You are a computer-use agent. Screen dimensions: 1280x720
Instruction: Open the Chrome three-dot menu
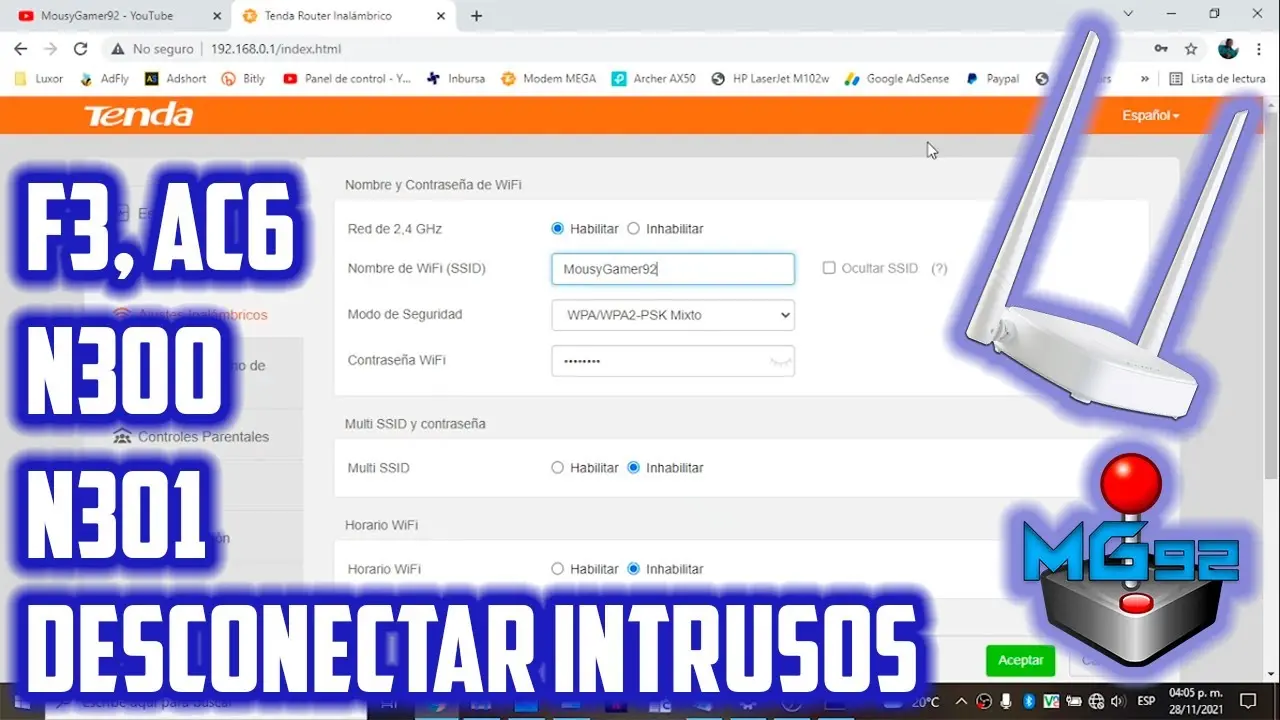[x=1261, y=48]
